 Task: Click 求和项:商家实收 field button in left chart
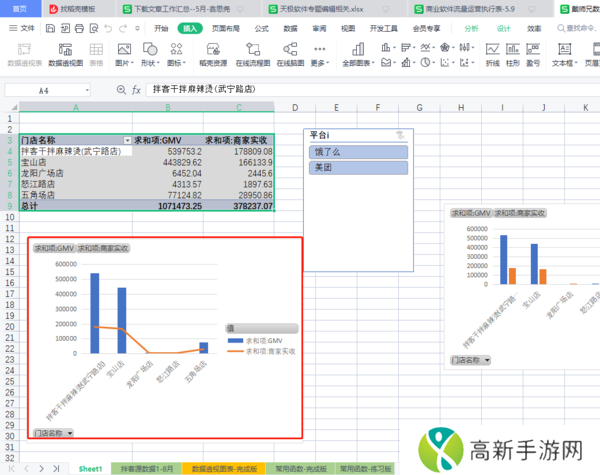point(103,248)
